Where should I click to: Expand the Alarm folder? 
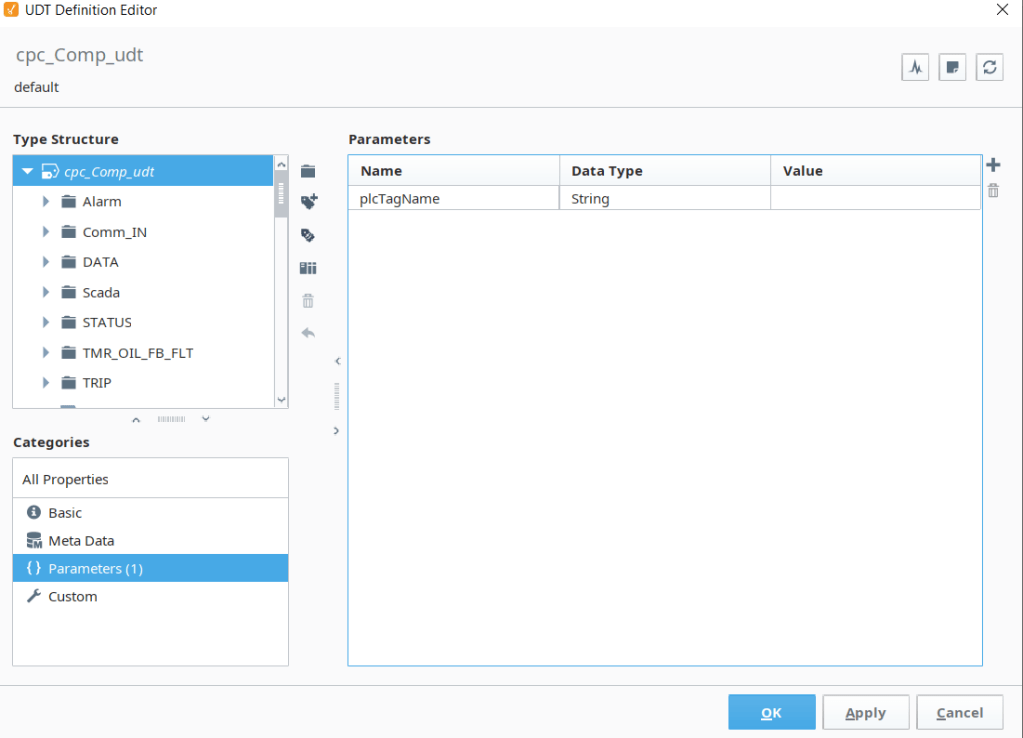pos(46,202)
